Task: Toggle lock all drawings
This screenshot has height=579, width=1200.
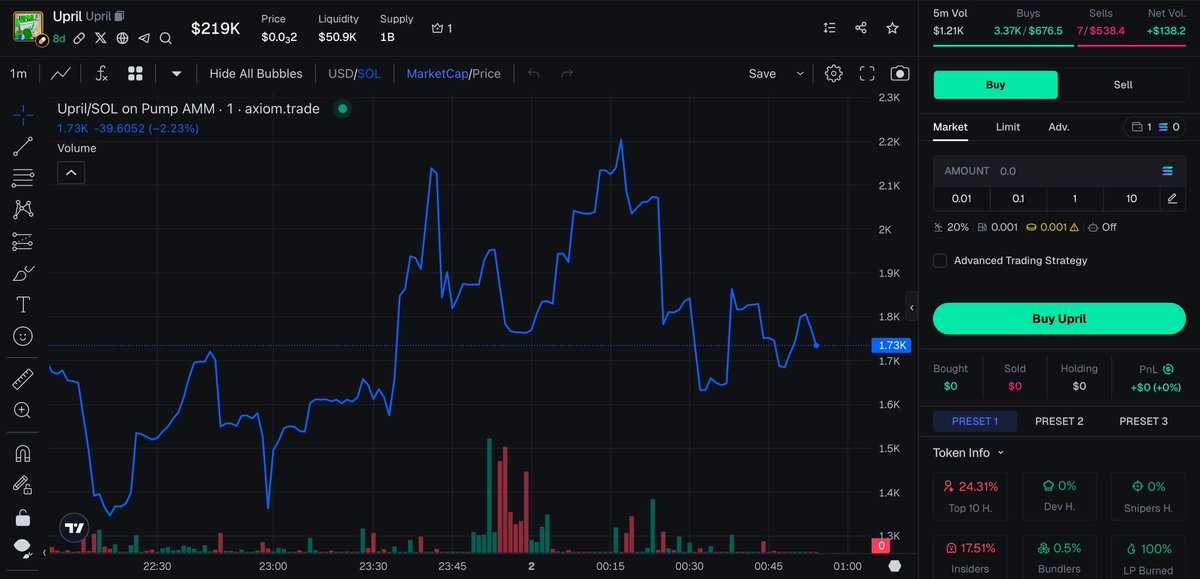Action: point(23,517)
